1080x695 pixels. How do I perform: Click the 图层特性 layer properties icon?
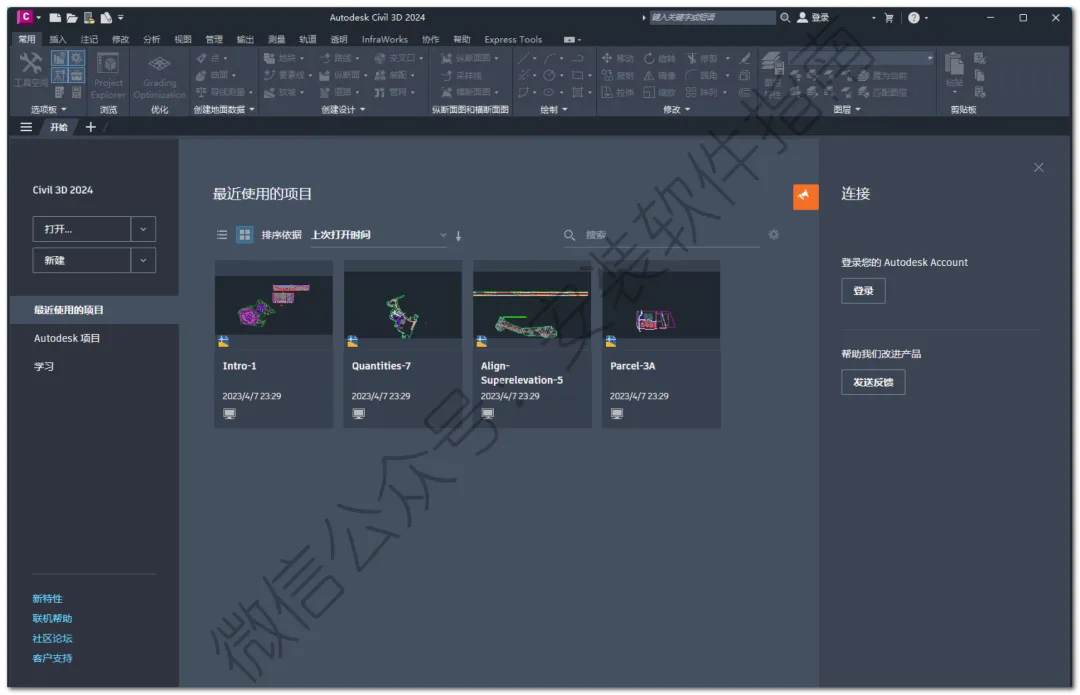(x=773, y=76)
